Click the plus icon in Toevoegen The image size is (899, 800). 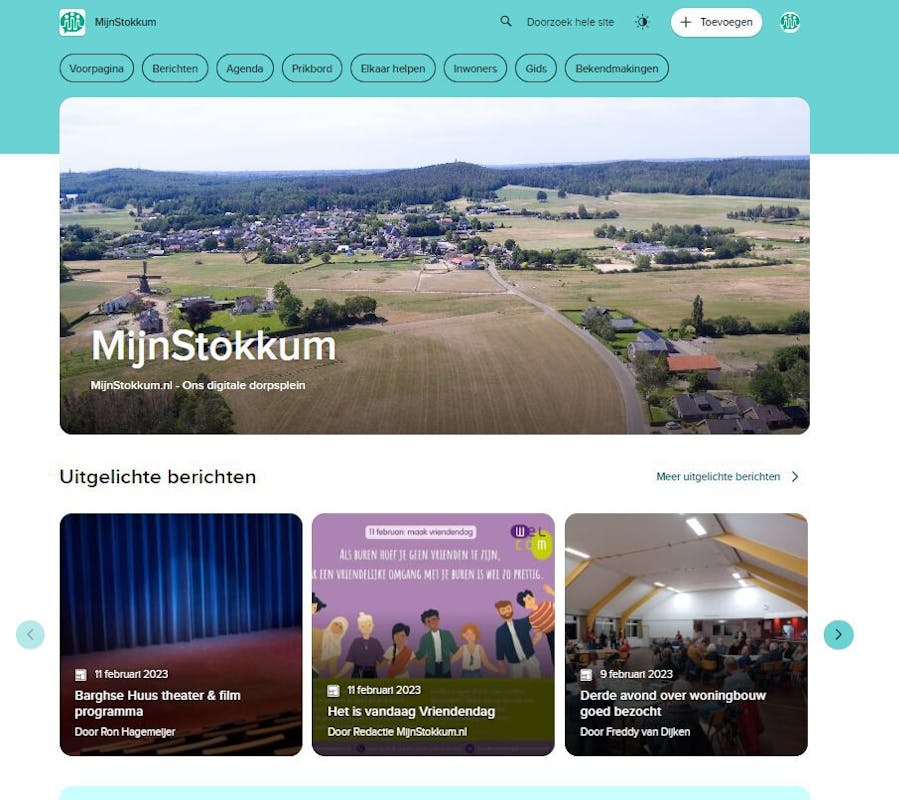pyautogui.click(x=686, y=22)
